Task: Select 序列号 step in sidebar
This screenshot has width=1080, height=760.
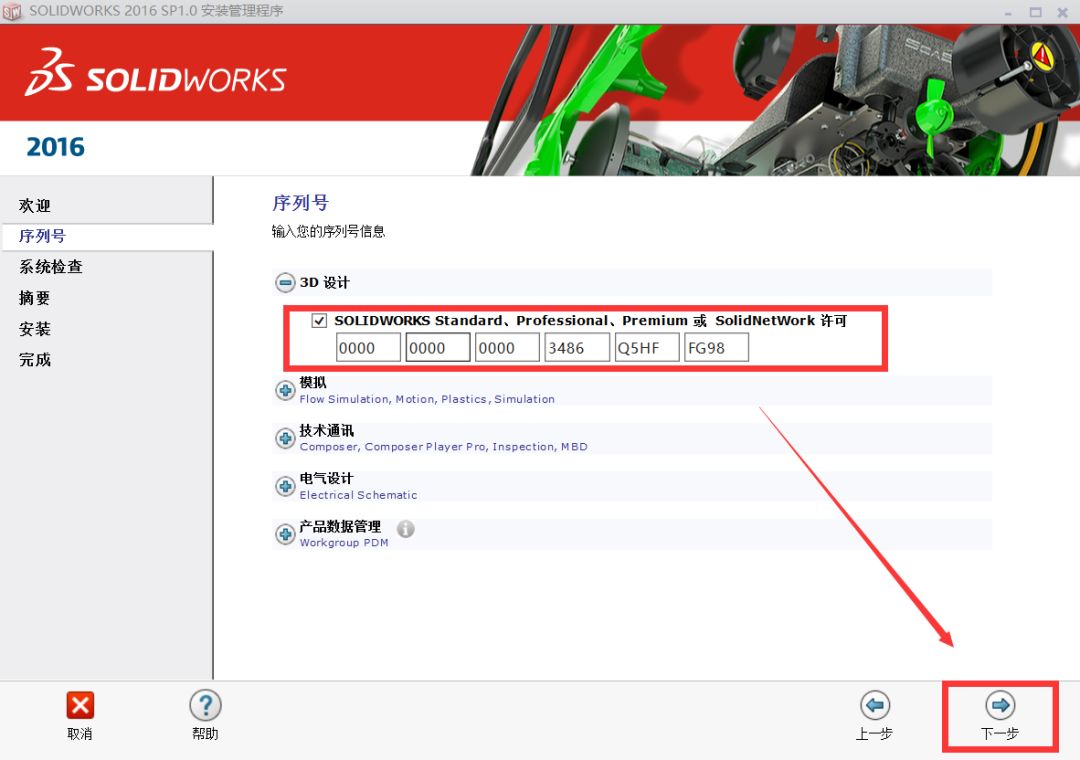Action: coord(43,236)
